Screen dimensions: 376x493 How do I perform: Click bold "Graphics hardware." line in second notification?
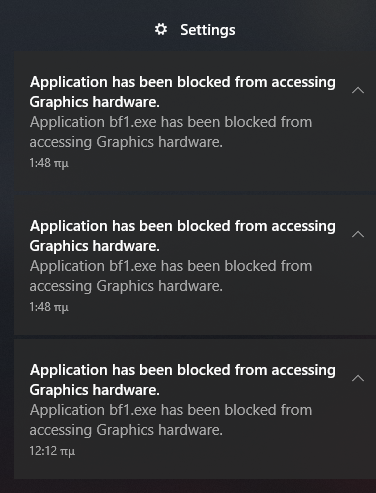94,246
